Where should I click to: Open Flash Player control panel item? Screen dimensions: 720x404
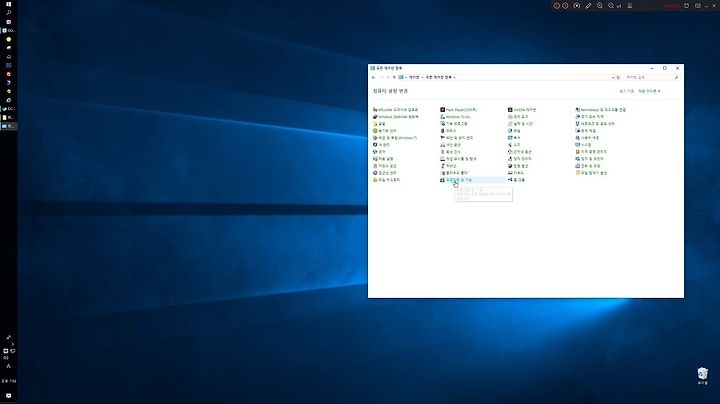[458, 110]
